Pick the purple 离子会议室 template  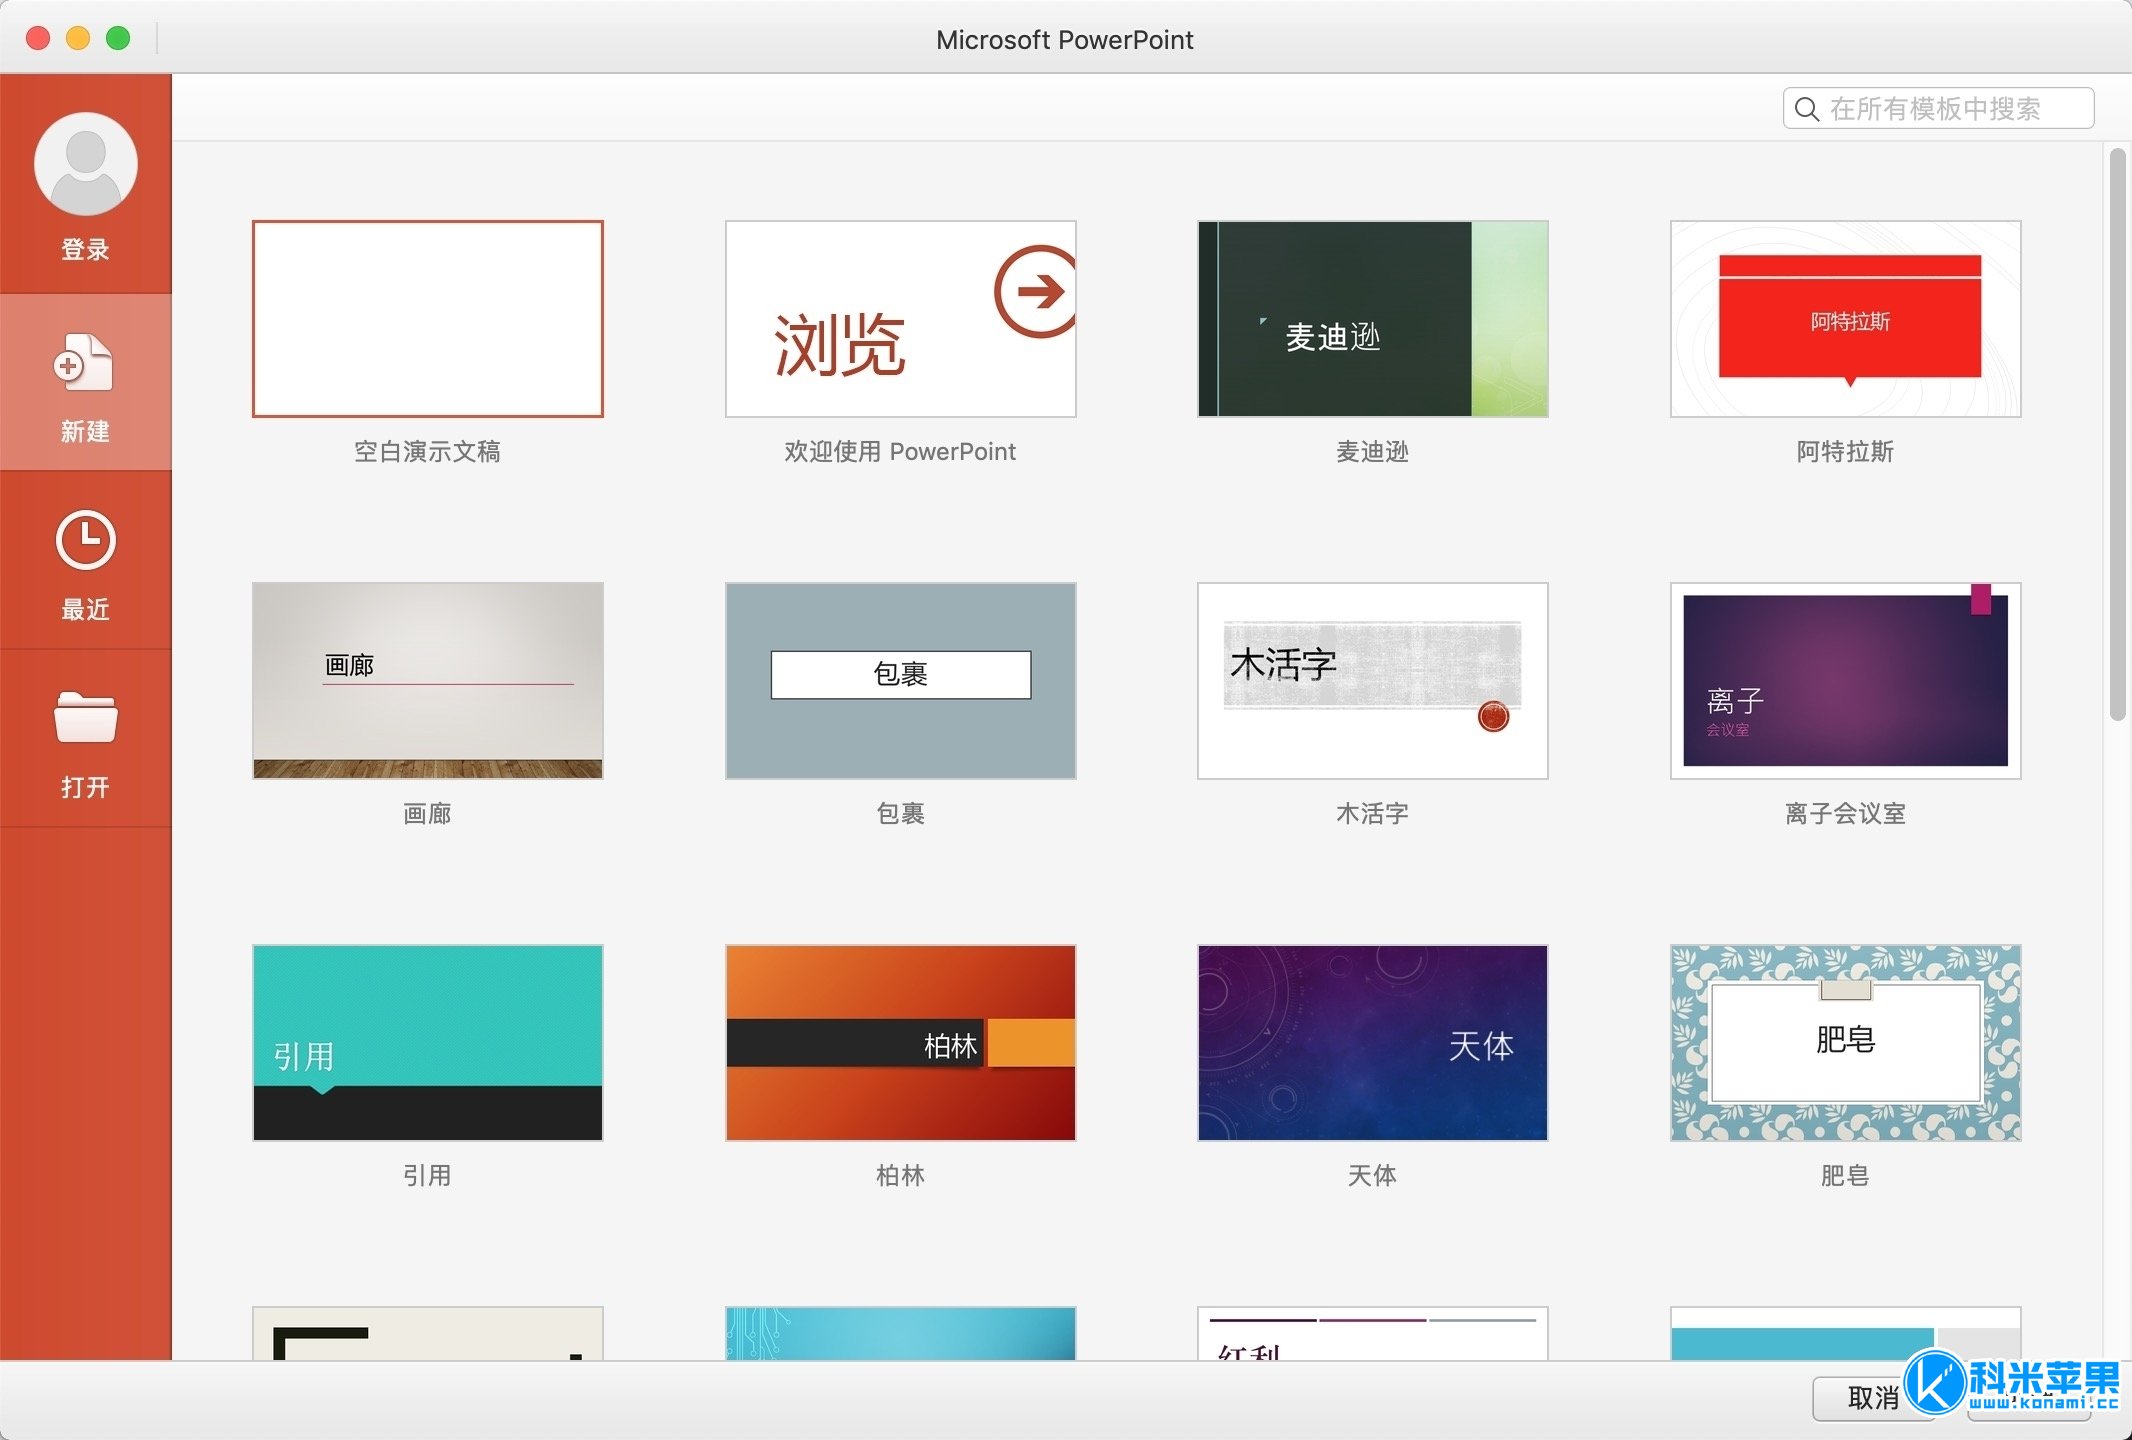1846,681
